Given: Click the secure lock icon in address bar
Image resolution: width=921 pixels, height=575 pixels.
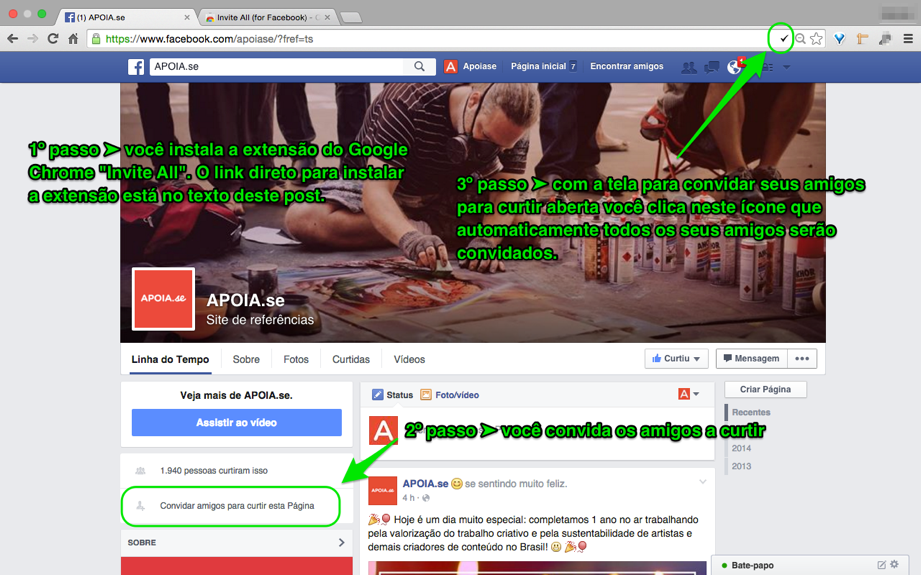Looking at the screenshot, I should pyautogui.click(x=96, y=39).
